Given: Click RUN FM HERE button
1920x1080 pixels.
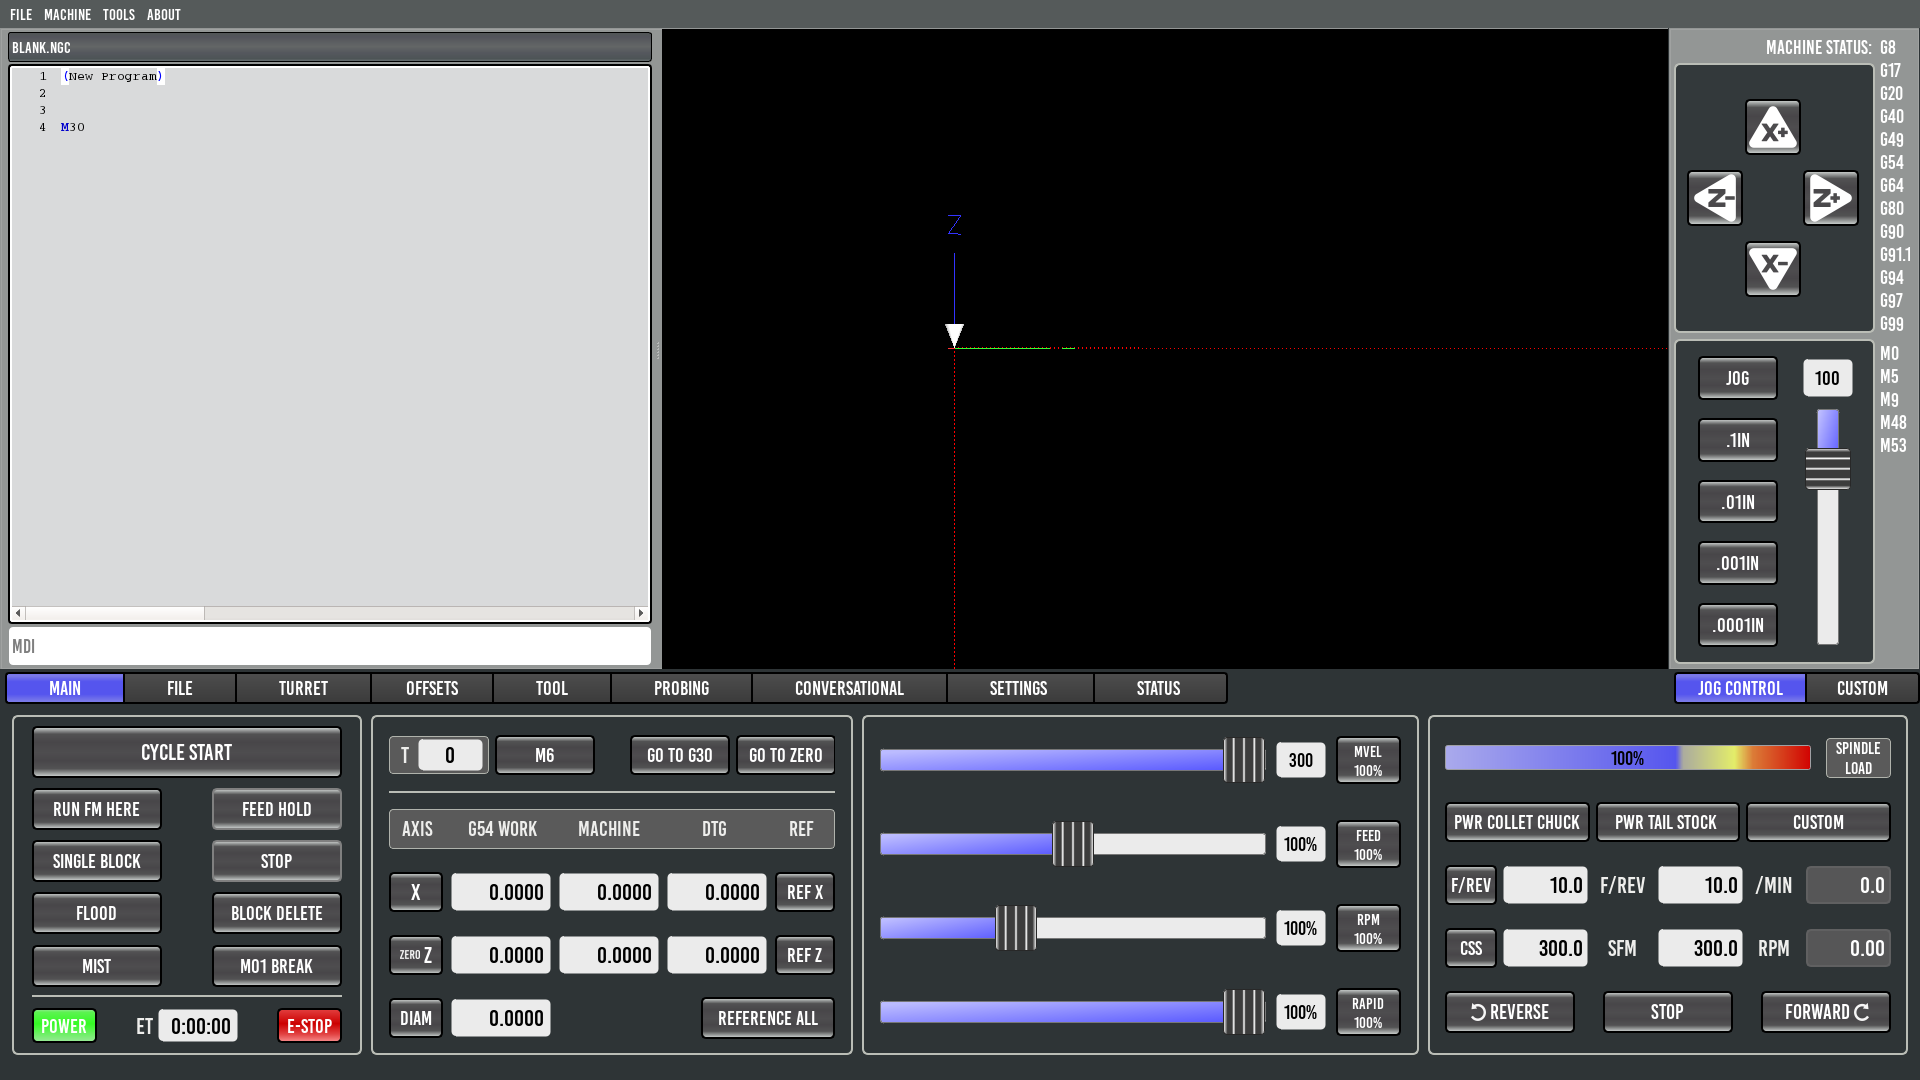Looking at the screenshot, I should click(x=97, y=809).
